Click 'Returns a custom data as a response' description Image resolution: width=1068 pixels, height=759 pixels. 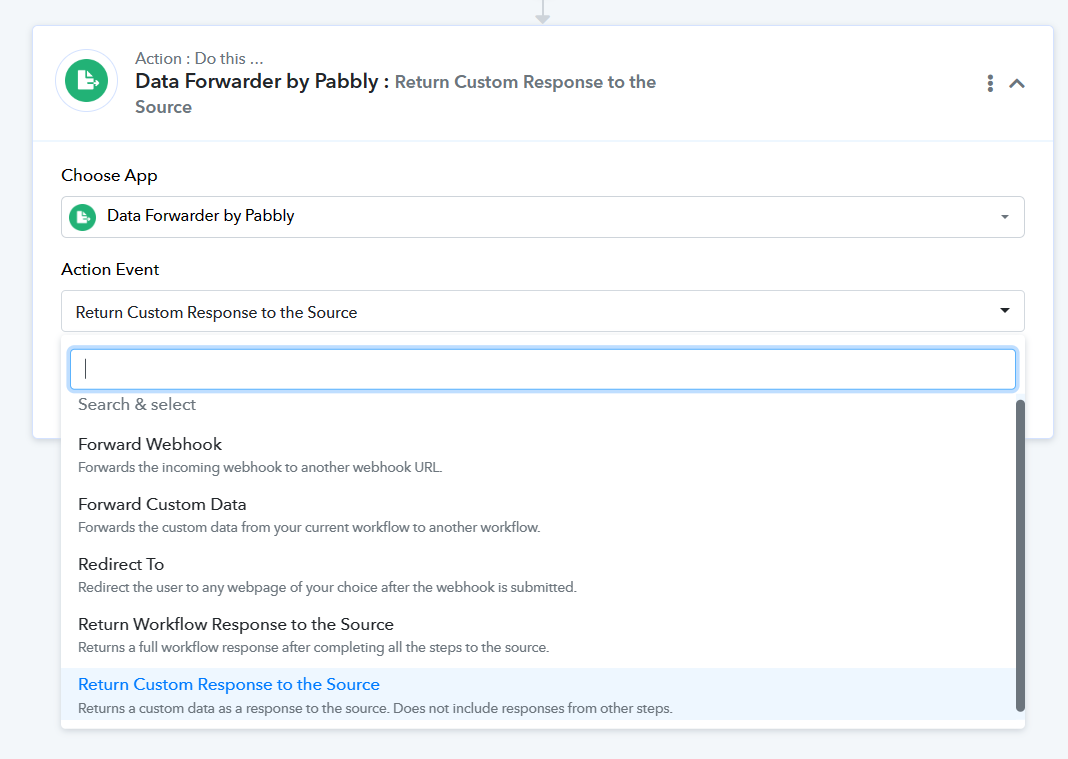click(375, 709)
